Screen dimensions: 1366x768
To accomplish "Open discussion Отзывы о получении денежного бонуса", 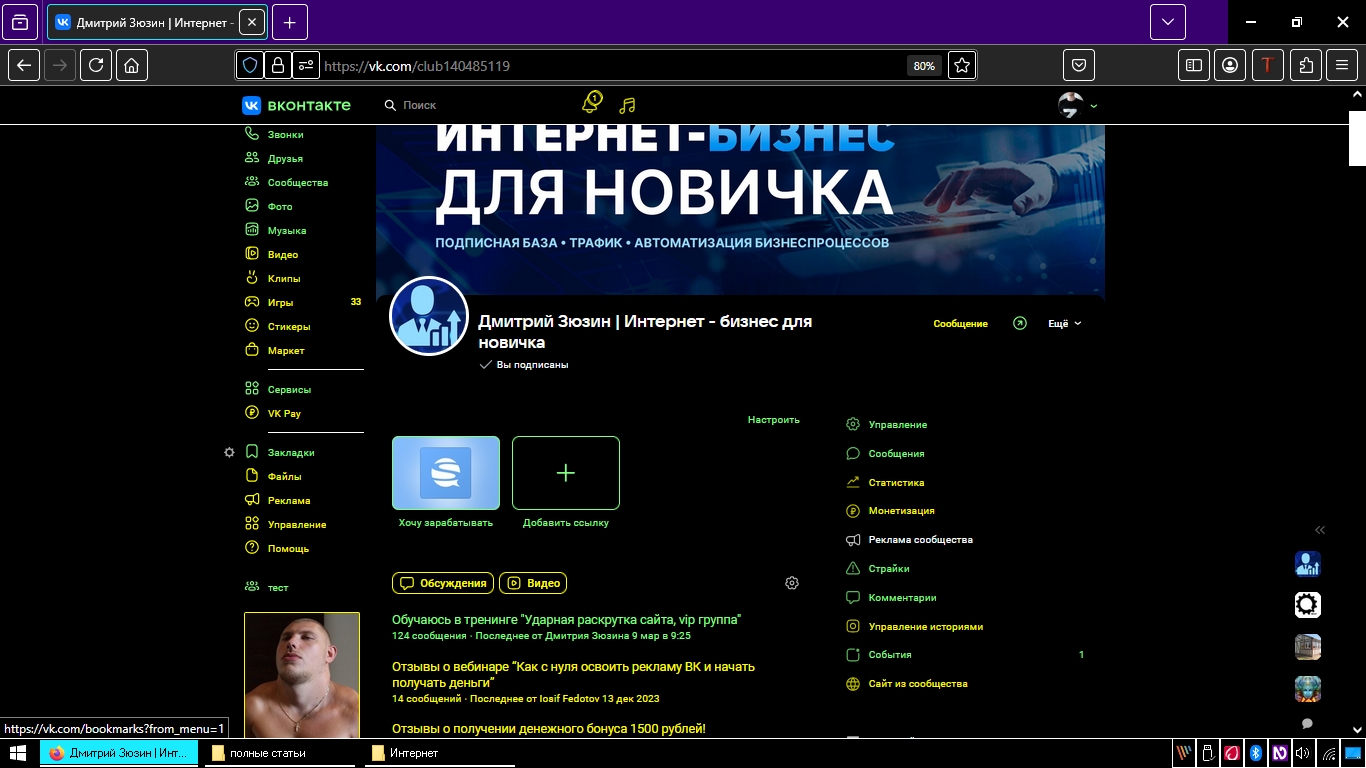I will [x=549, y=728].
